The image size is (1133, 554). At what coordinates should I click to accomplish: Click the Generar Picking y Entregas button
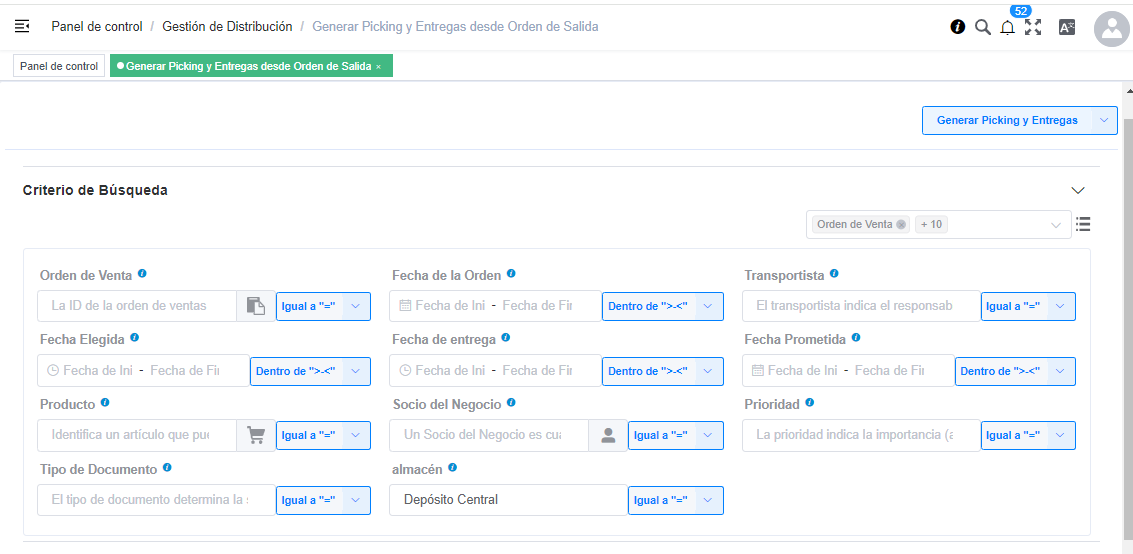pyautogui.click(x=1007, y=121)
